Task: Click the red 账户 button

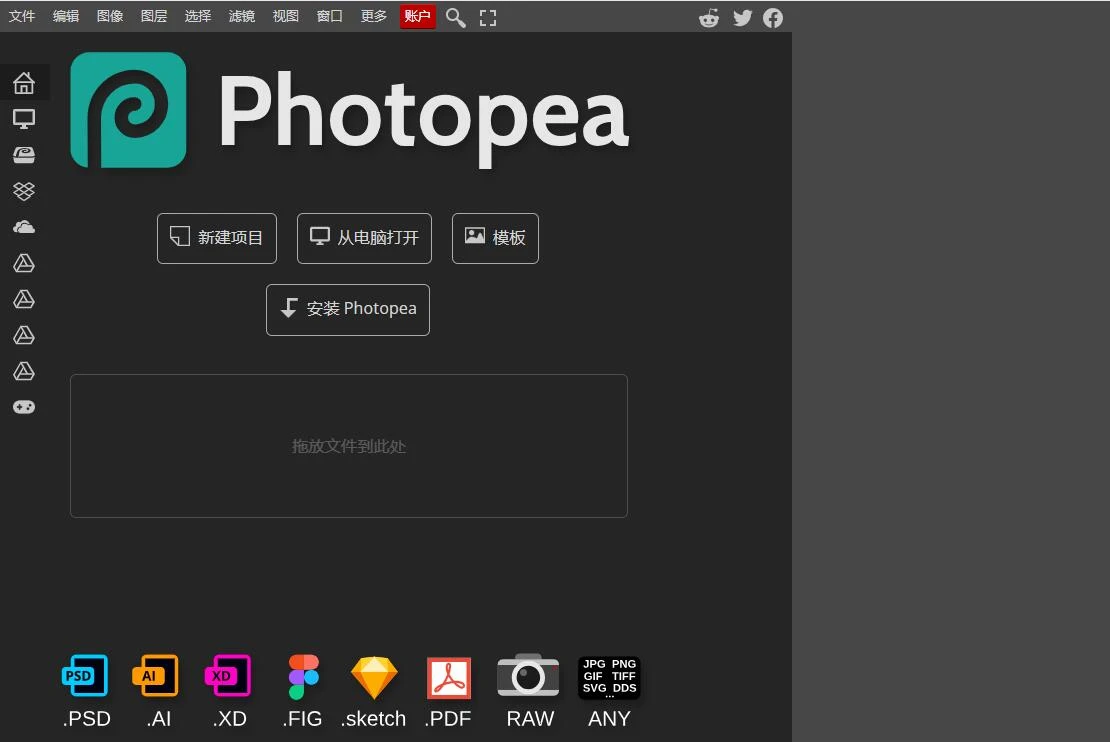Action: 418,16
